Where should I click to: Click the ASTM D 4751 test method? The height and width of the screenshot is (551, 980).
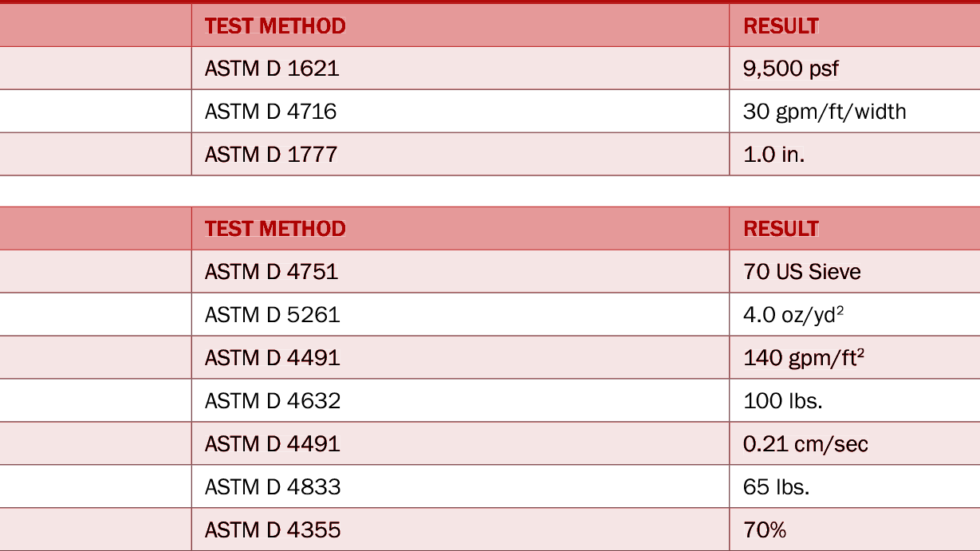[271, 272]
